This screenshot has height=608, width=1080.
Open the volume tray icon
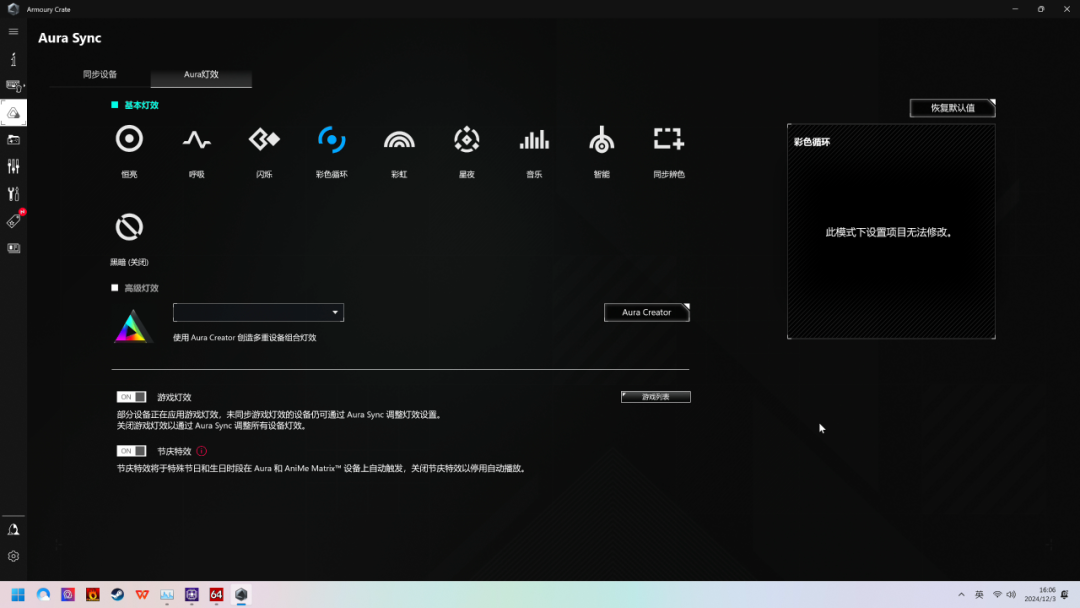point(1011,594)
